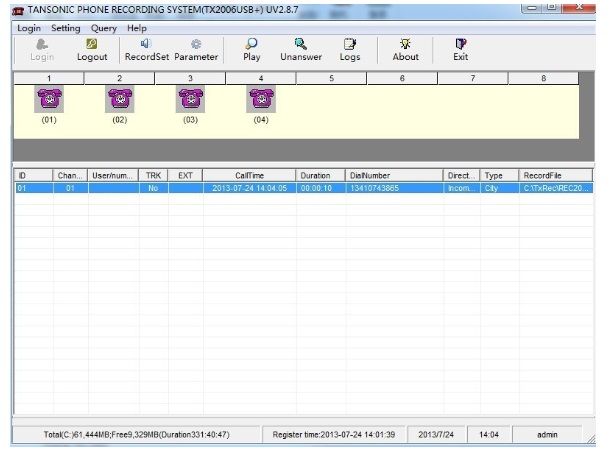Open the Unanswer calls tool
The width and height of the screenshot is (611, 454).
tap(301, 50)
